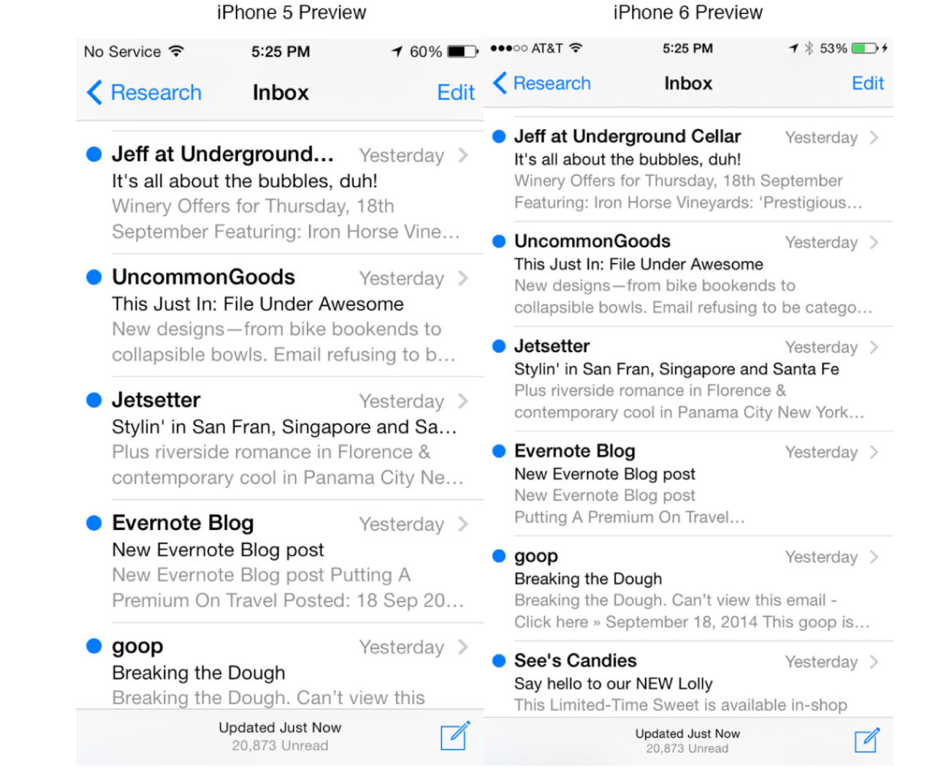
Task: Open Jeff at Underground Cellar email, iPhone 6
Action: click(x=688, y=169)
